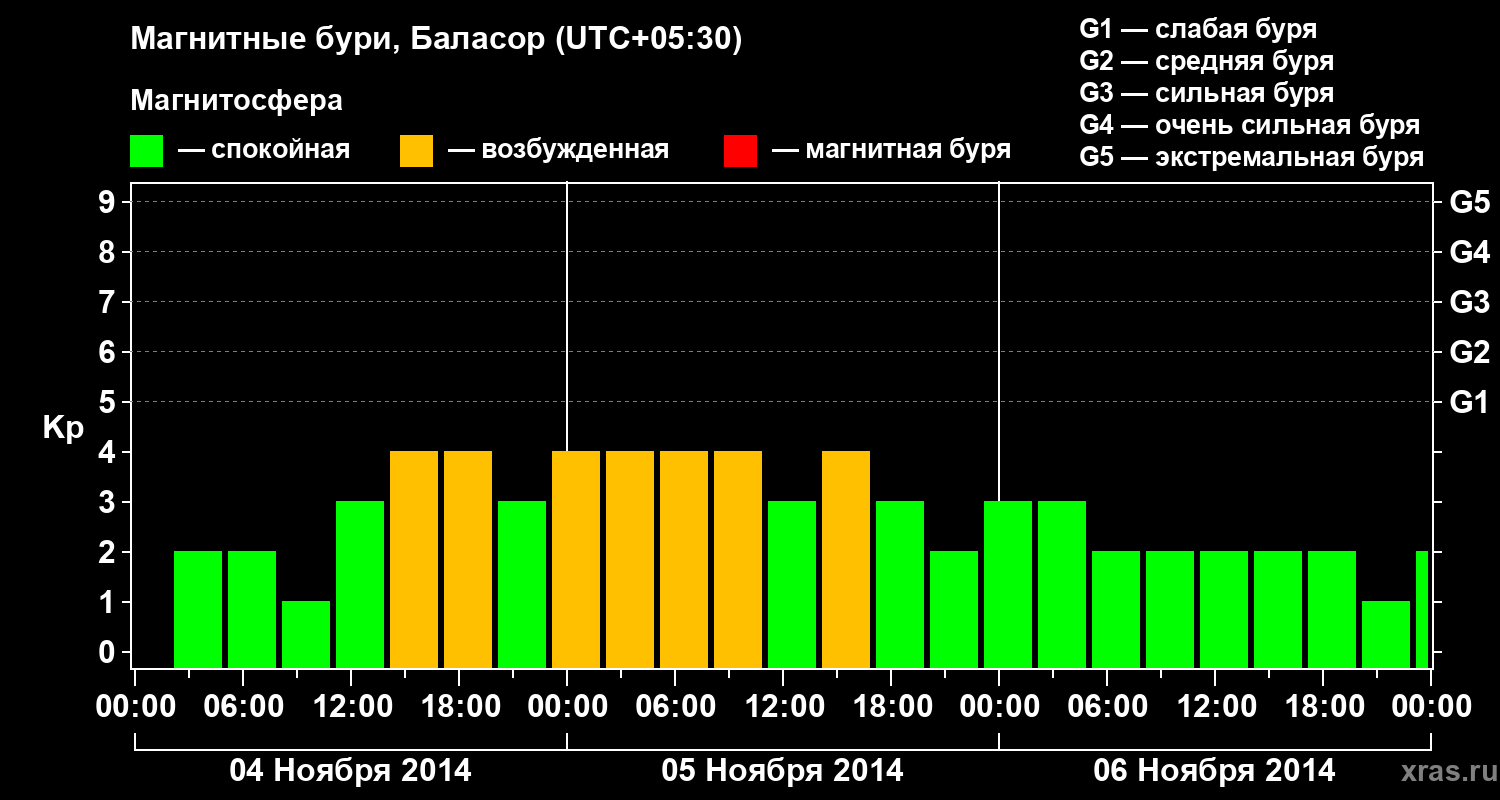Click the orange 'возбужденная' legend swatch
Screen dimensions: 1500x800
tap(416, 151)
